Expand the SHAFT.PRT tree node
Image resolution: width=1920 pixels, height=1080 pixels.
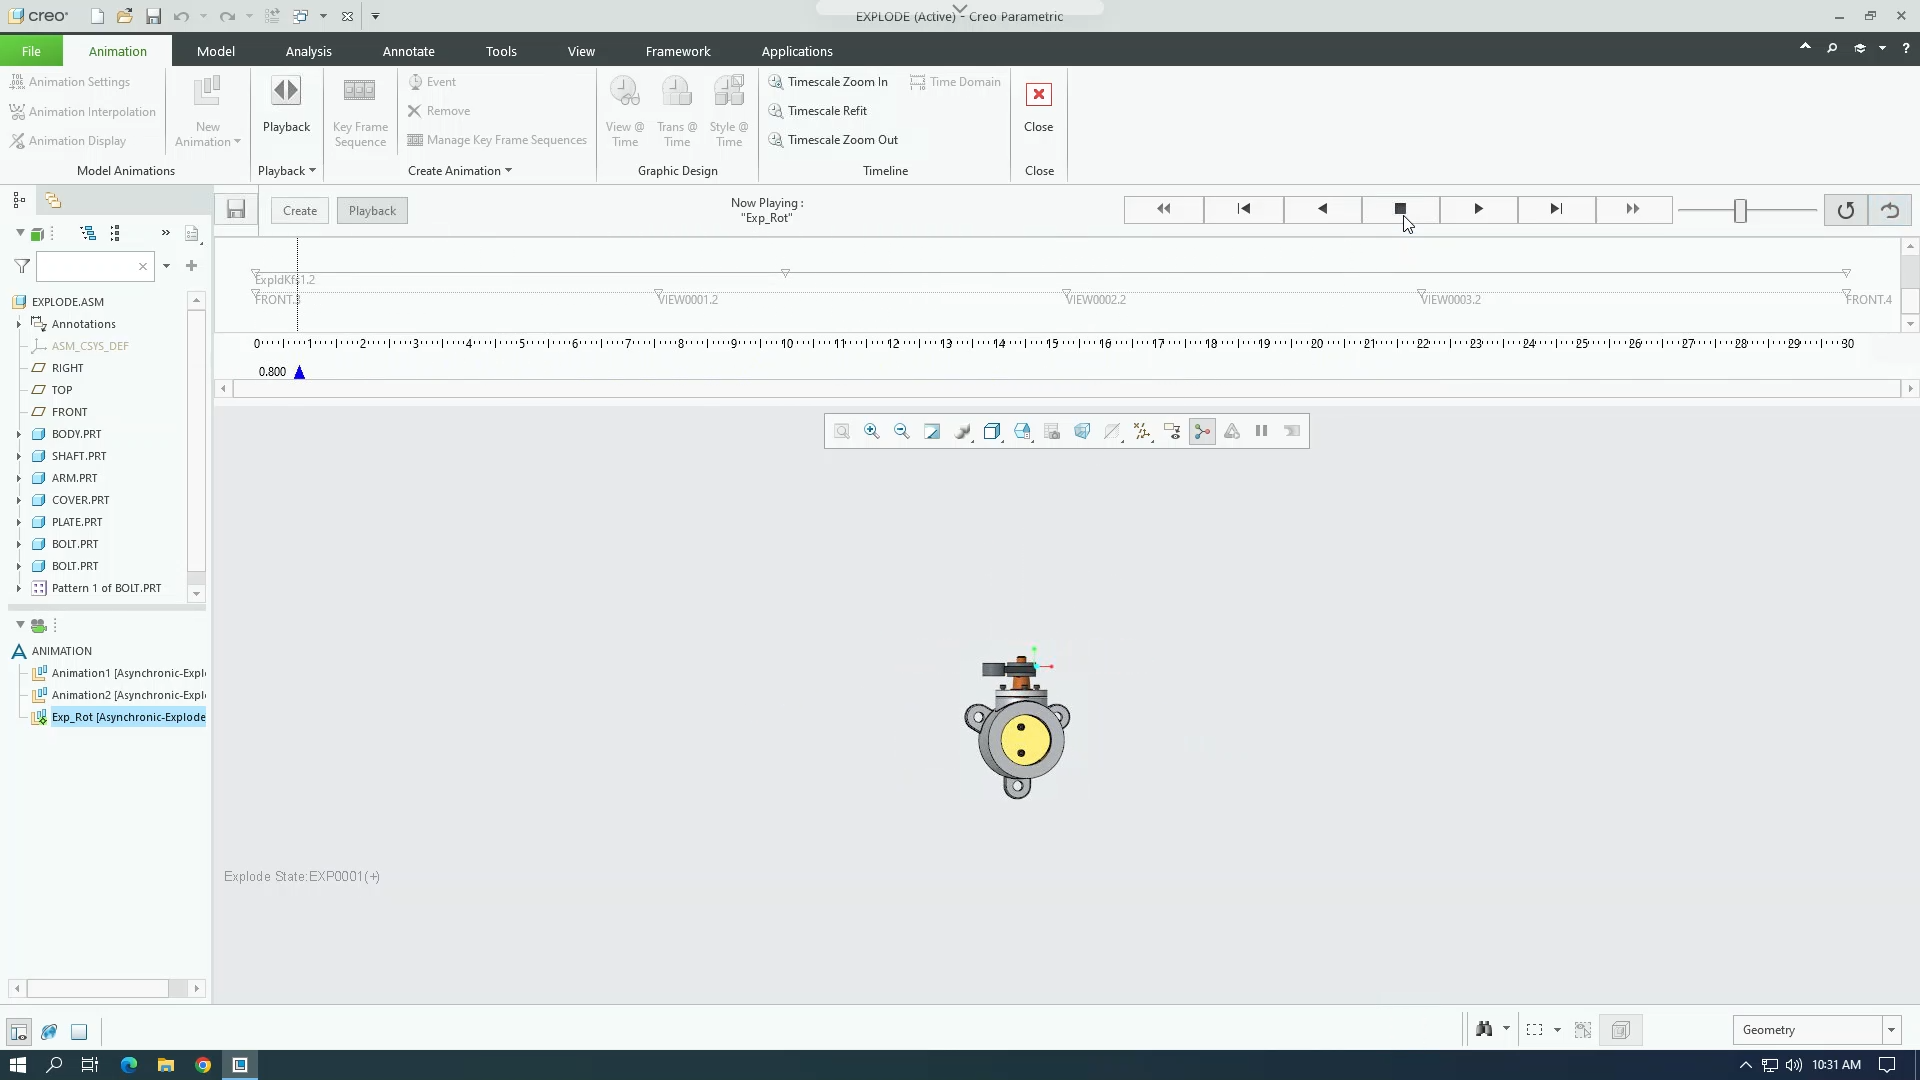(x=18, y=456)
